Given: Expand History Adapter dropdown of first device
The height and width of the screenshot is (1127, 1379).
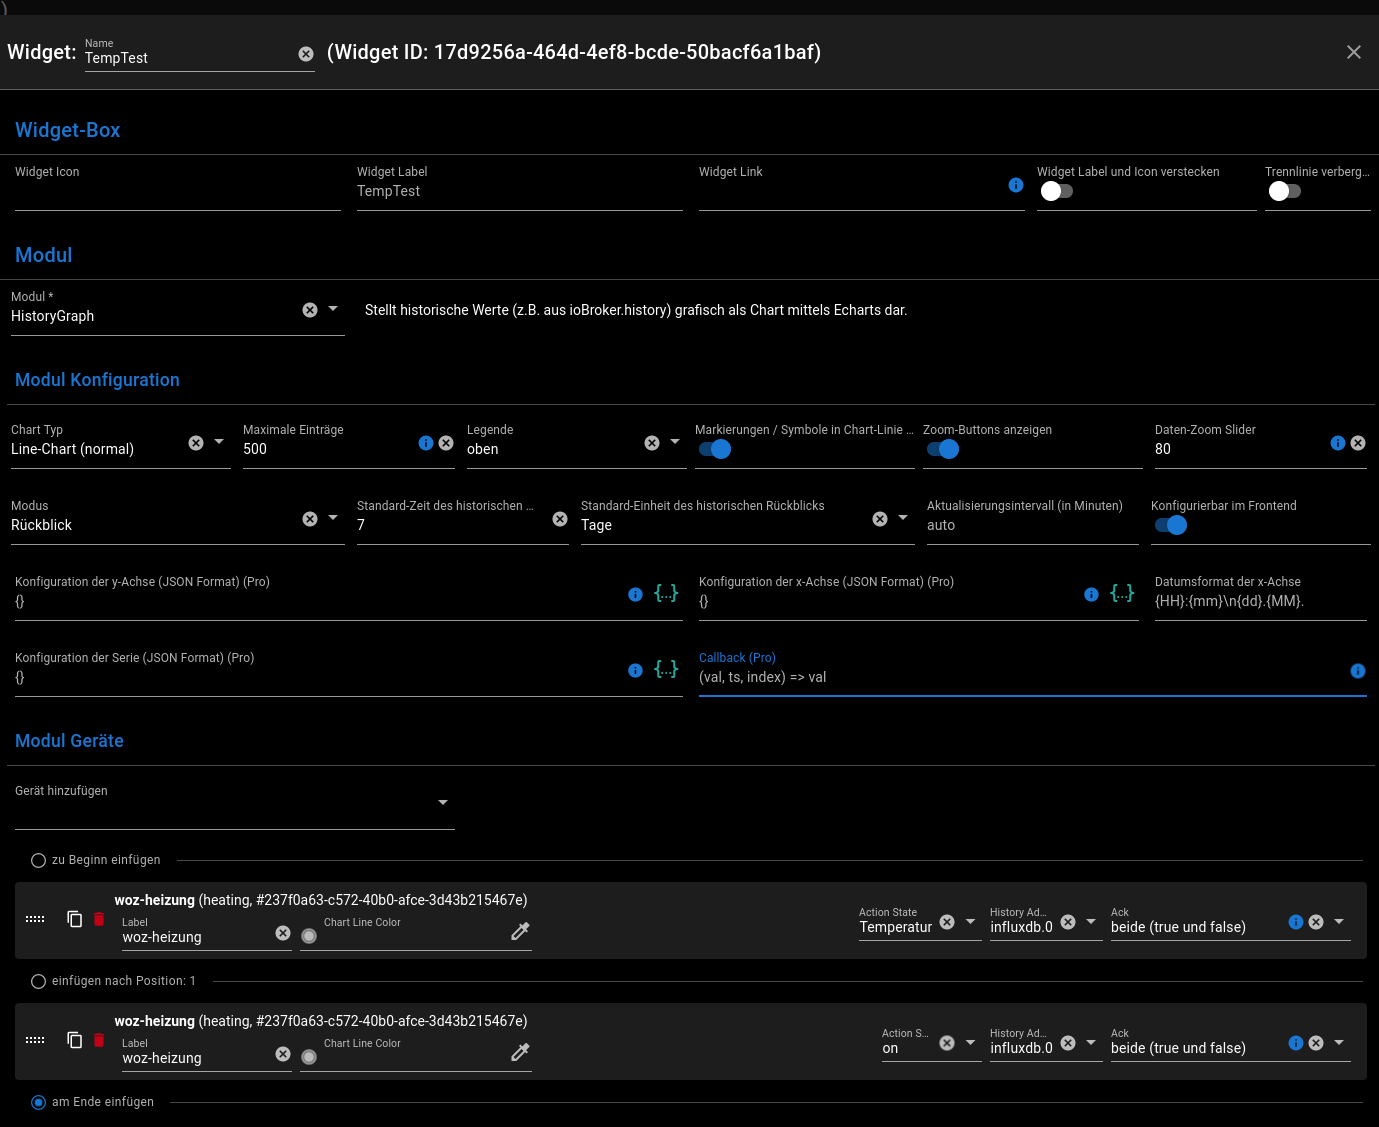Looking at the screenshot, I should coord(1091,921).
